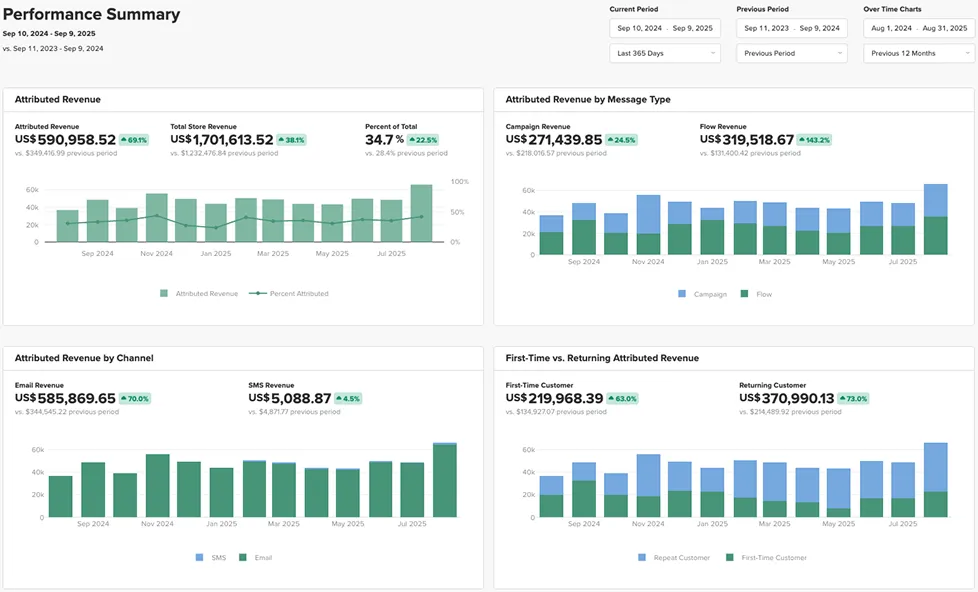
Task: Toggle the Campaign series legend icon
Action: [x=682, y=294]
